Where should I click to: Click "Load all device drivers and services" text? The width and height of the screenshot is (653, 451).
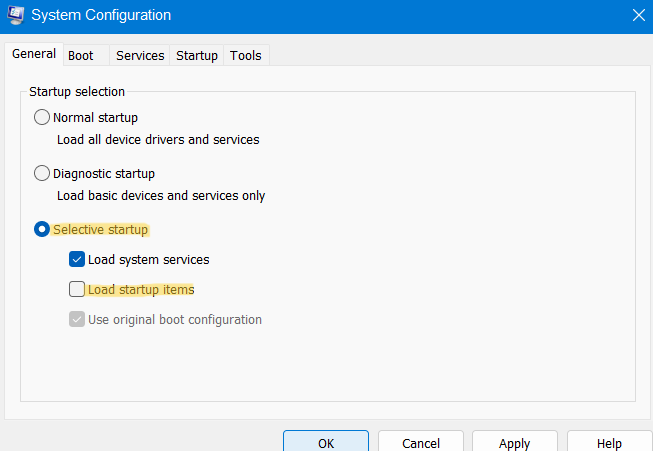click(158, 140)
